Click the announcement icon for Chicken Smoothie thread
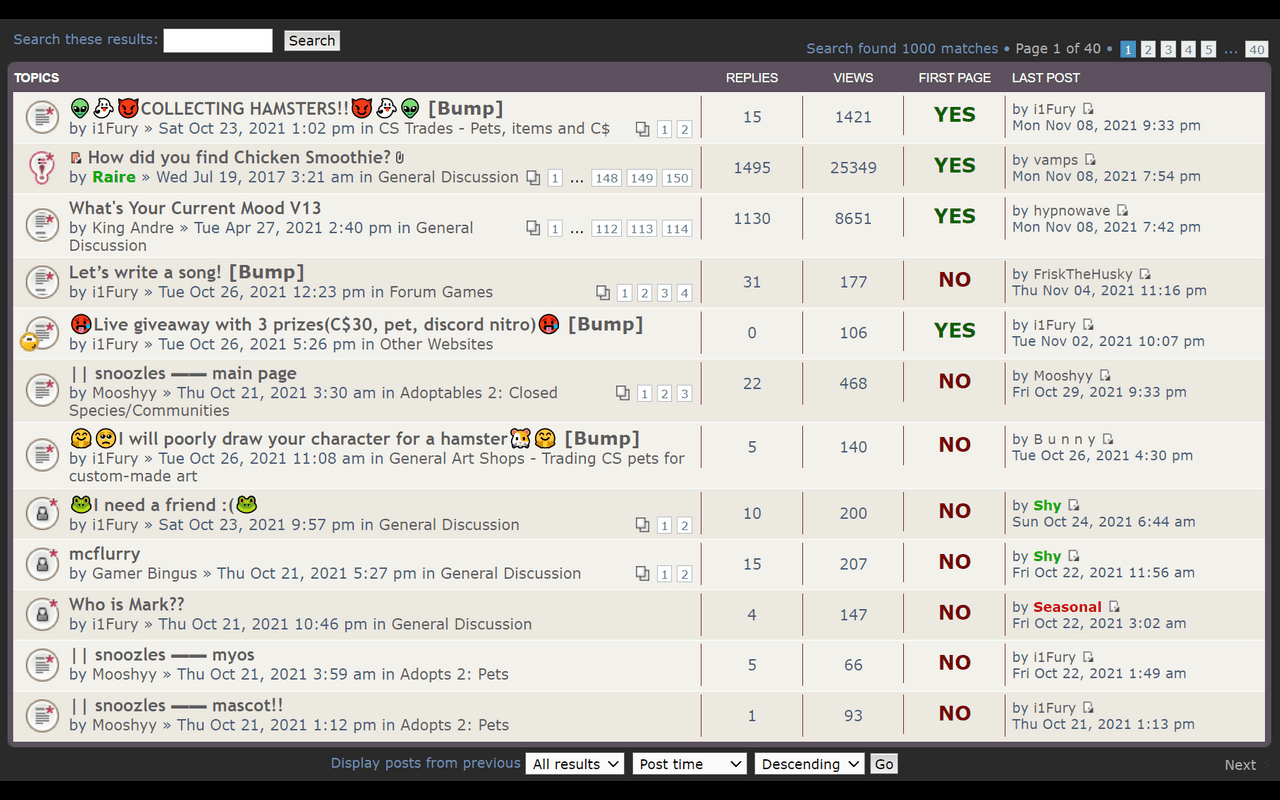Screen dimensions: 1280x800 pos(41,167)
